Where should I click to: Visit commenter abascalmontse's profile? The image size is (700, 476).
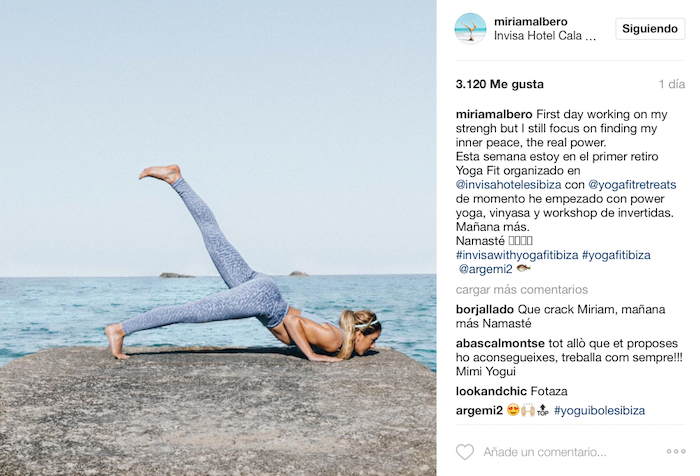point(500,343)
